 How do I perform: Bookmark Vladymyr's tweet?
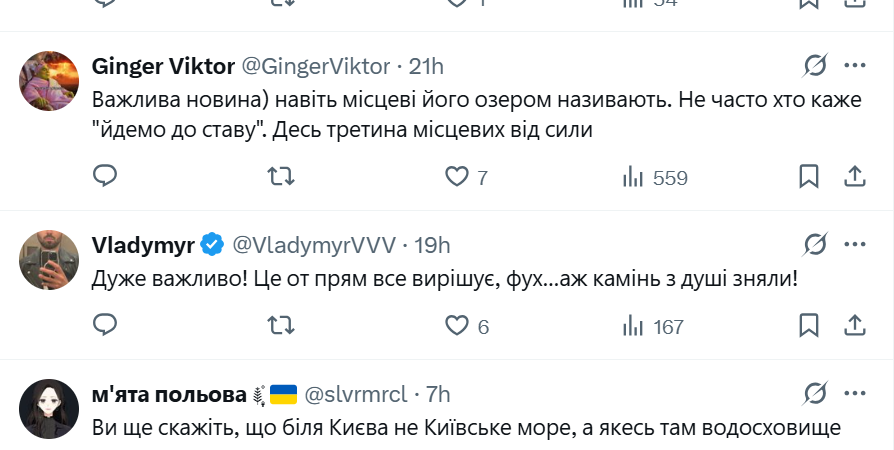(809, 325)
